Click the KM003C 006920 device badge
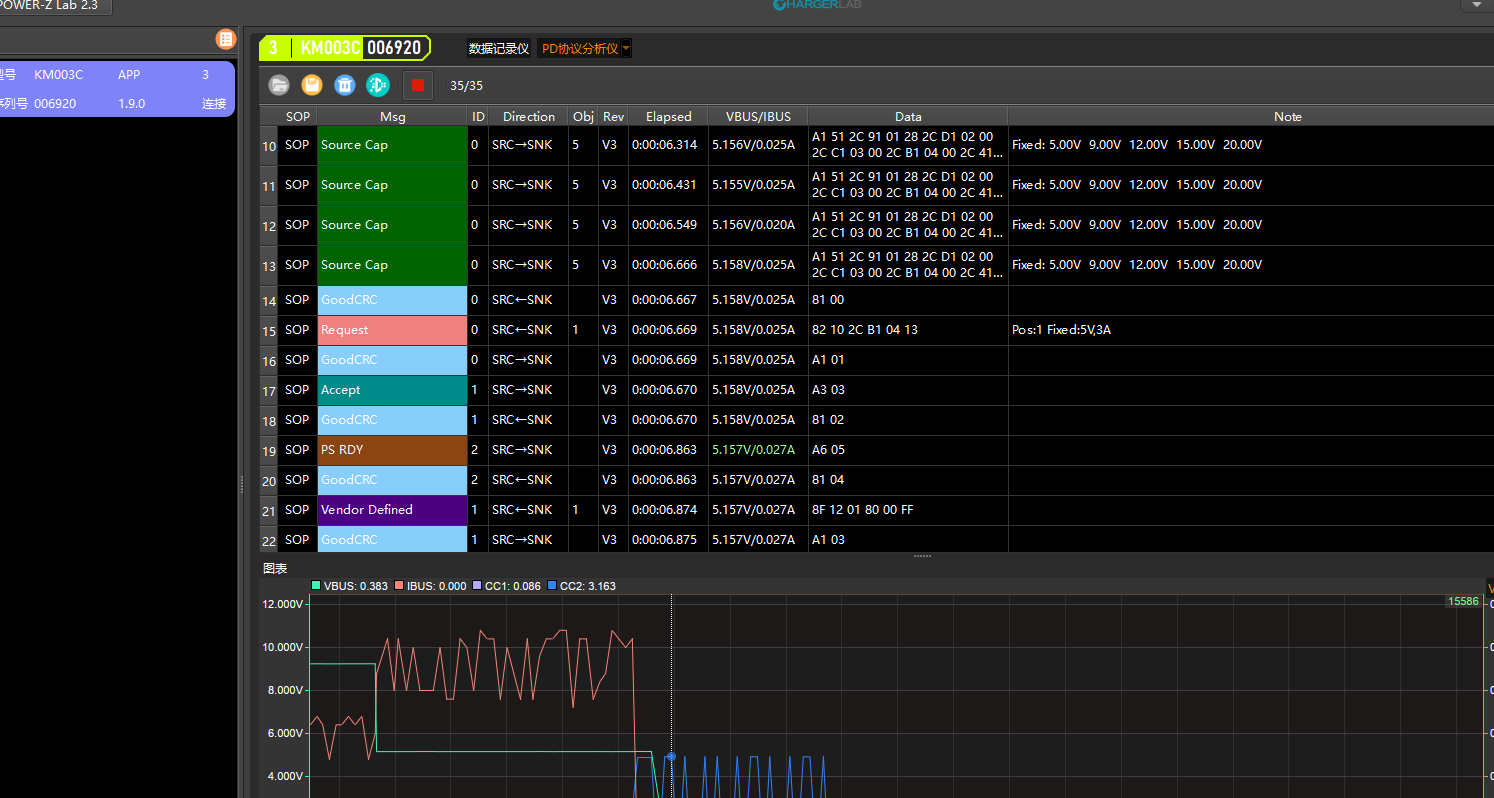This screenshot has height=798, width=1494. pyautogui.click(x=345, y=47)
